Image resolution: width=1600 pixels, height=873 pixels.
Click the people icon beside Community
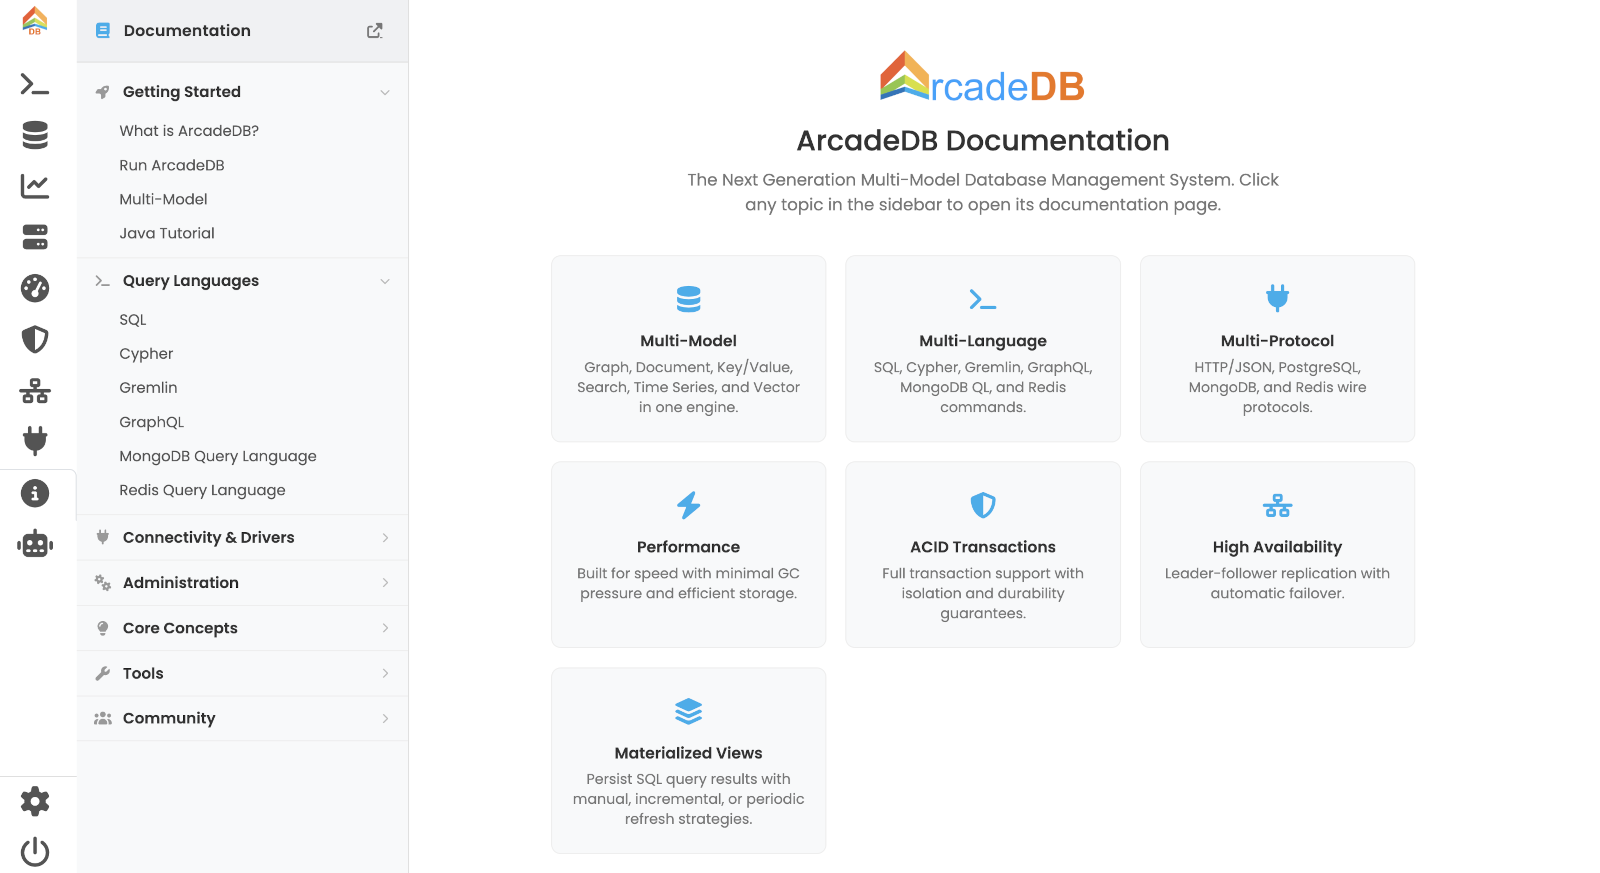pyautogui.click(x=102, y=719)
